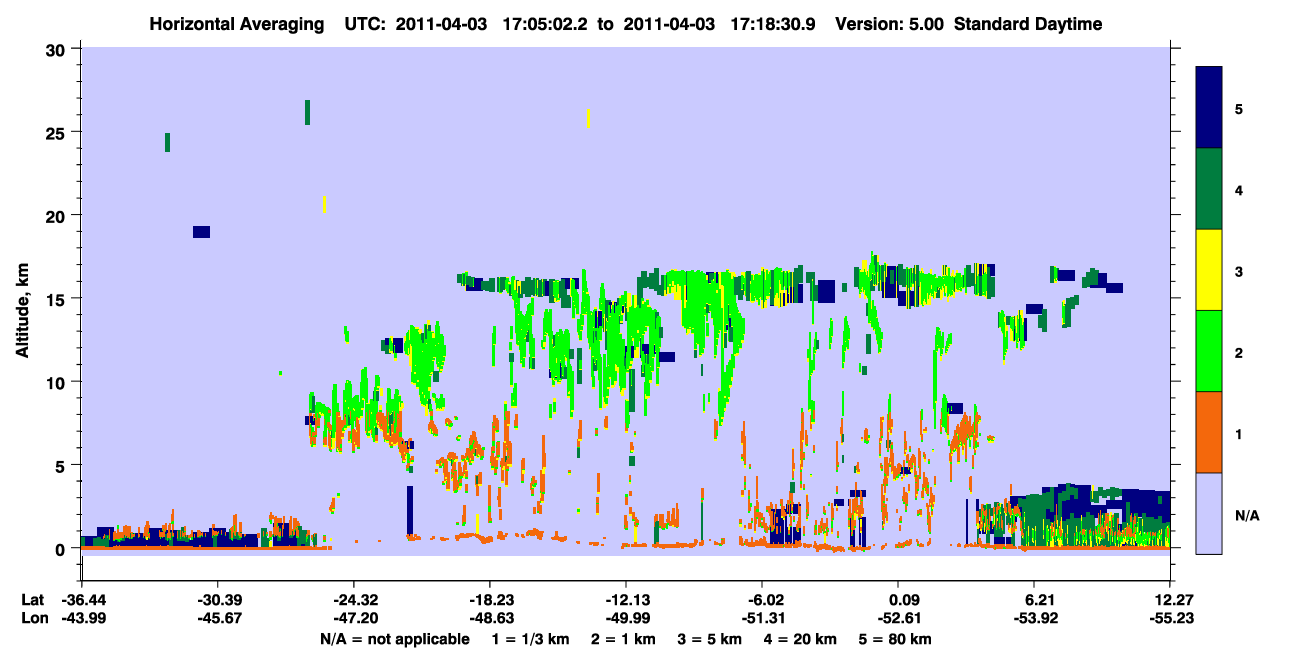
Task: Click latitude value '-30.39'
Action: coord(217,600)
